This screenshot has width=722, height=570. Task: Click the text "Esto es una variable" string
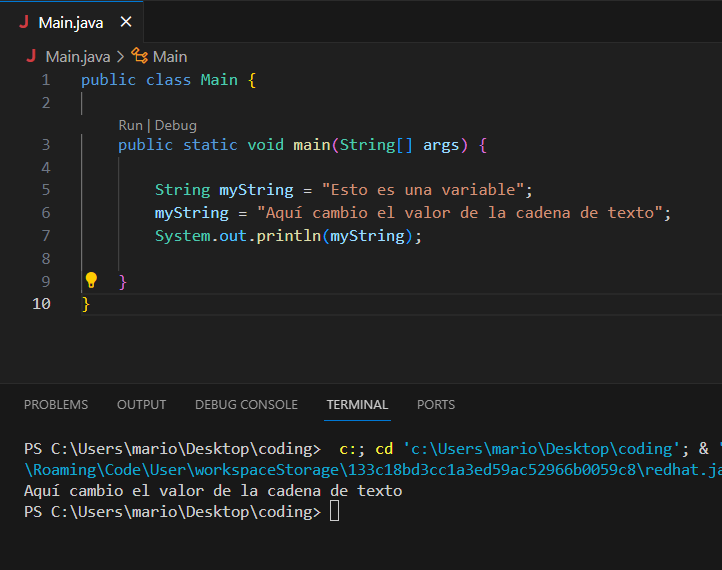[x=423, y=190]
